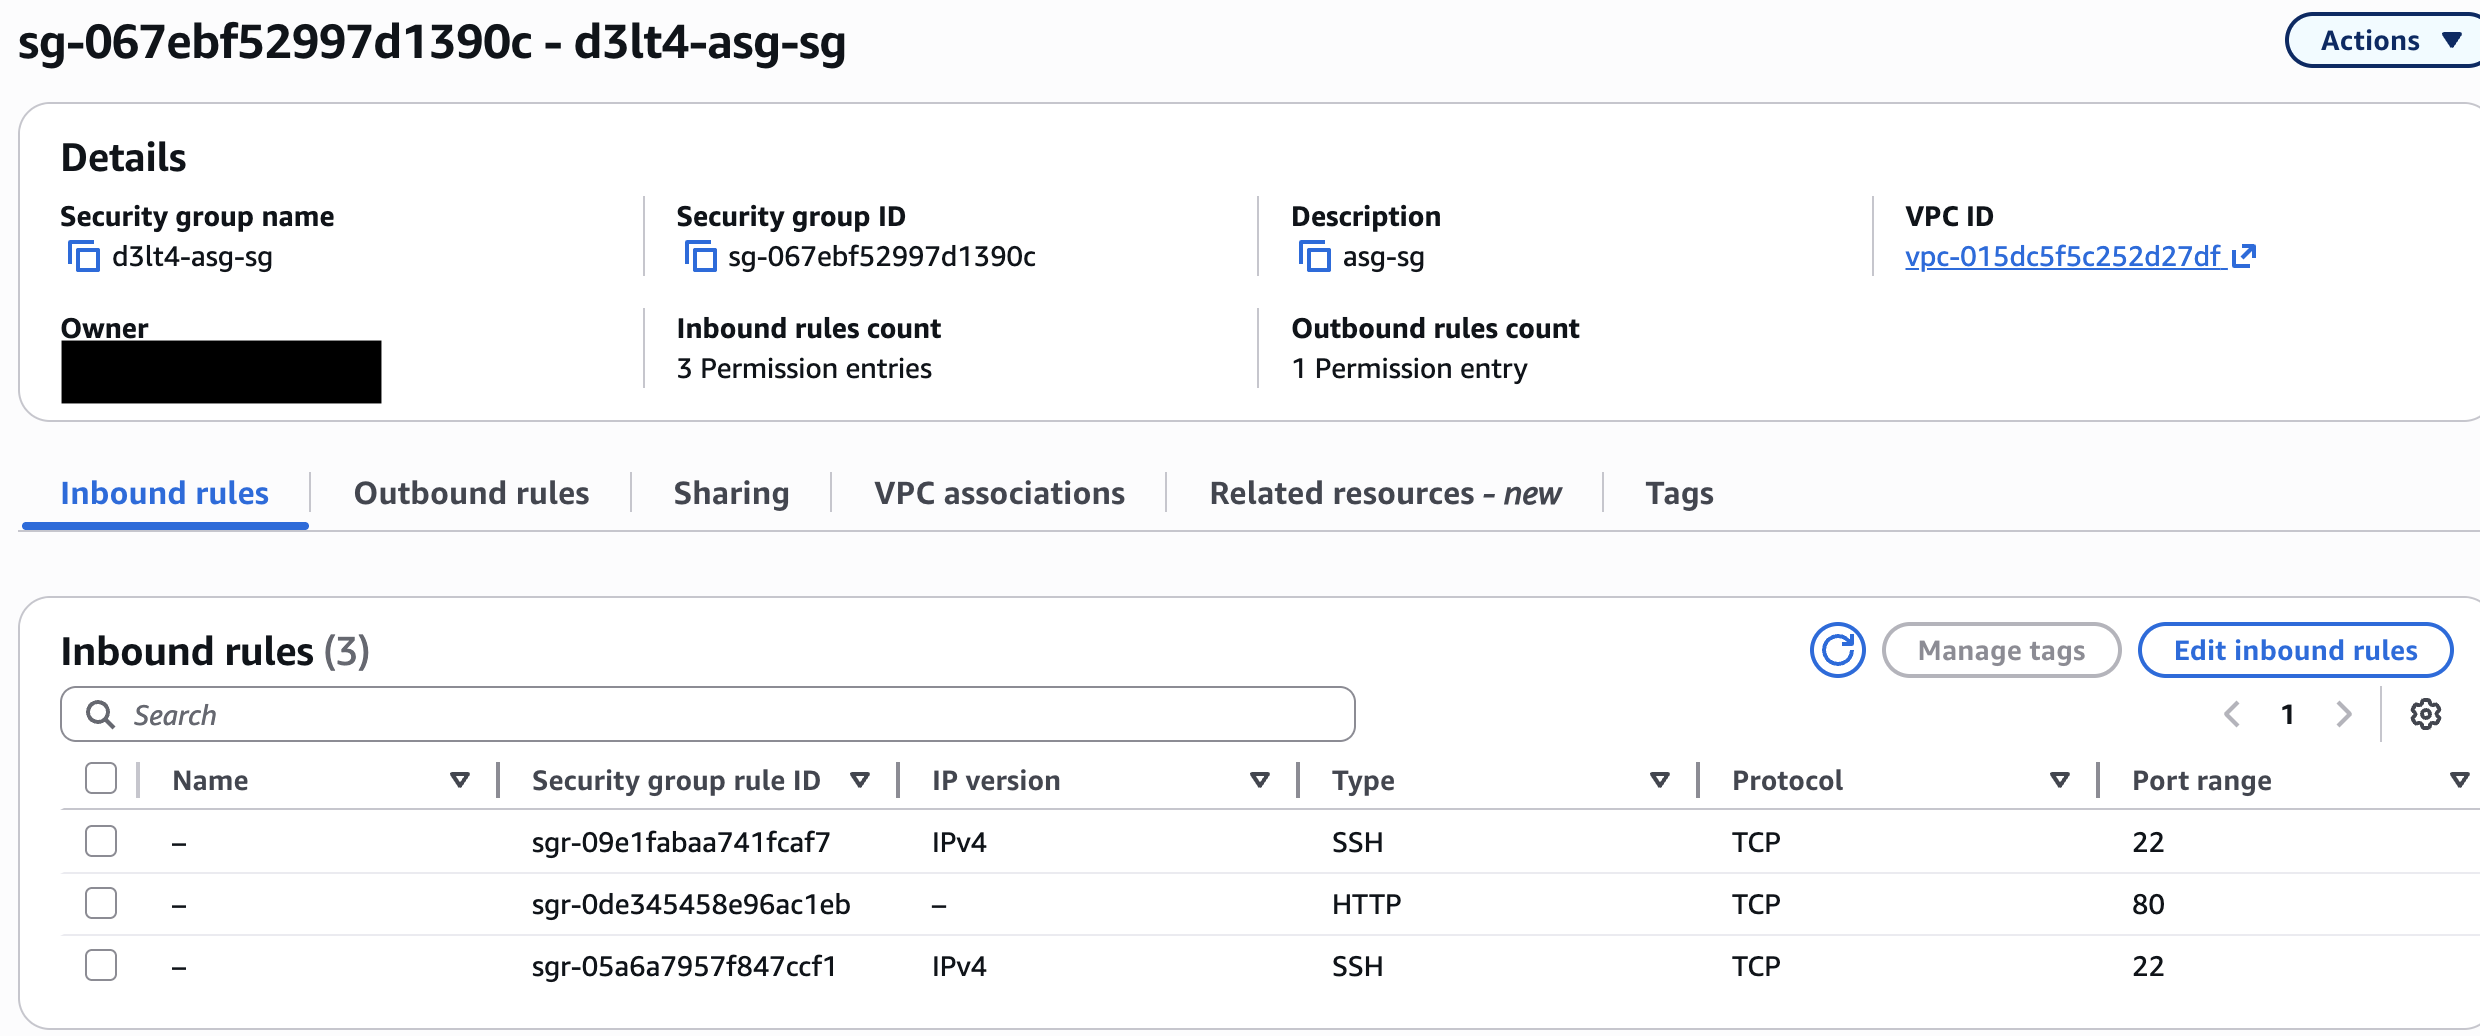Focus the inbound rules Search field

708,715
